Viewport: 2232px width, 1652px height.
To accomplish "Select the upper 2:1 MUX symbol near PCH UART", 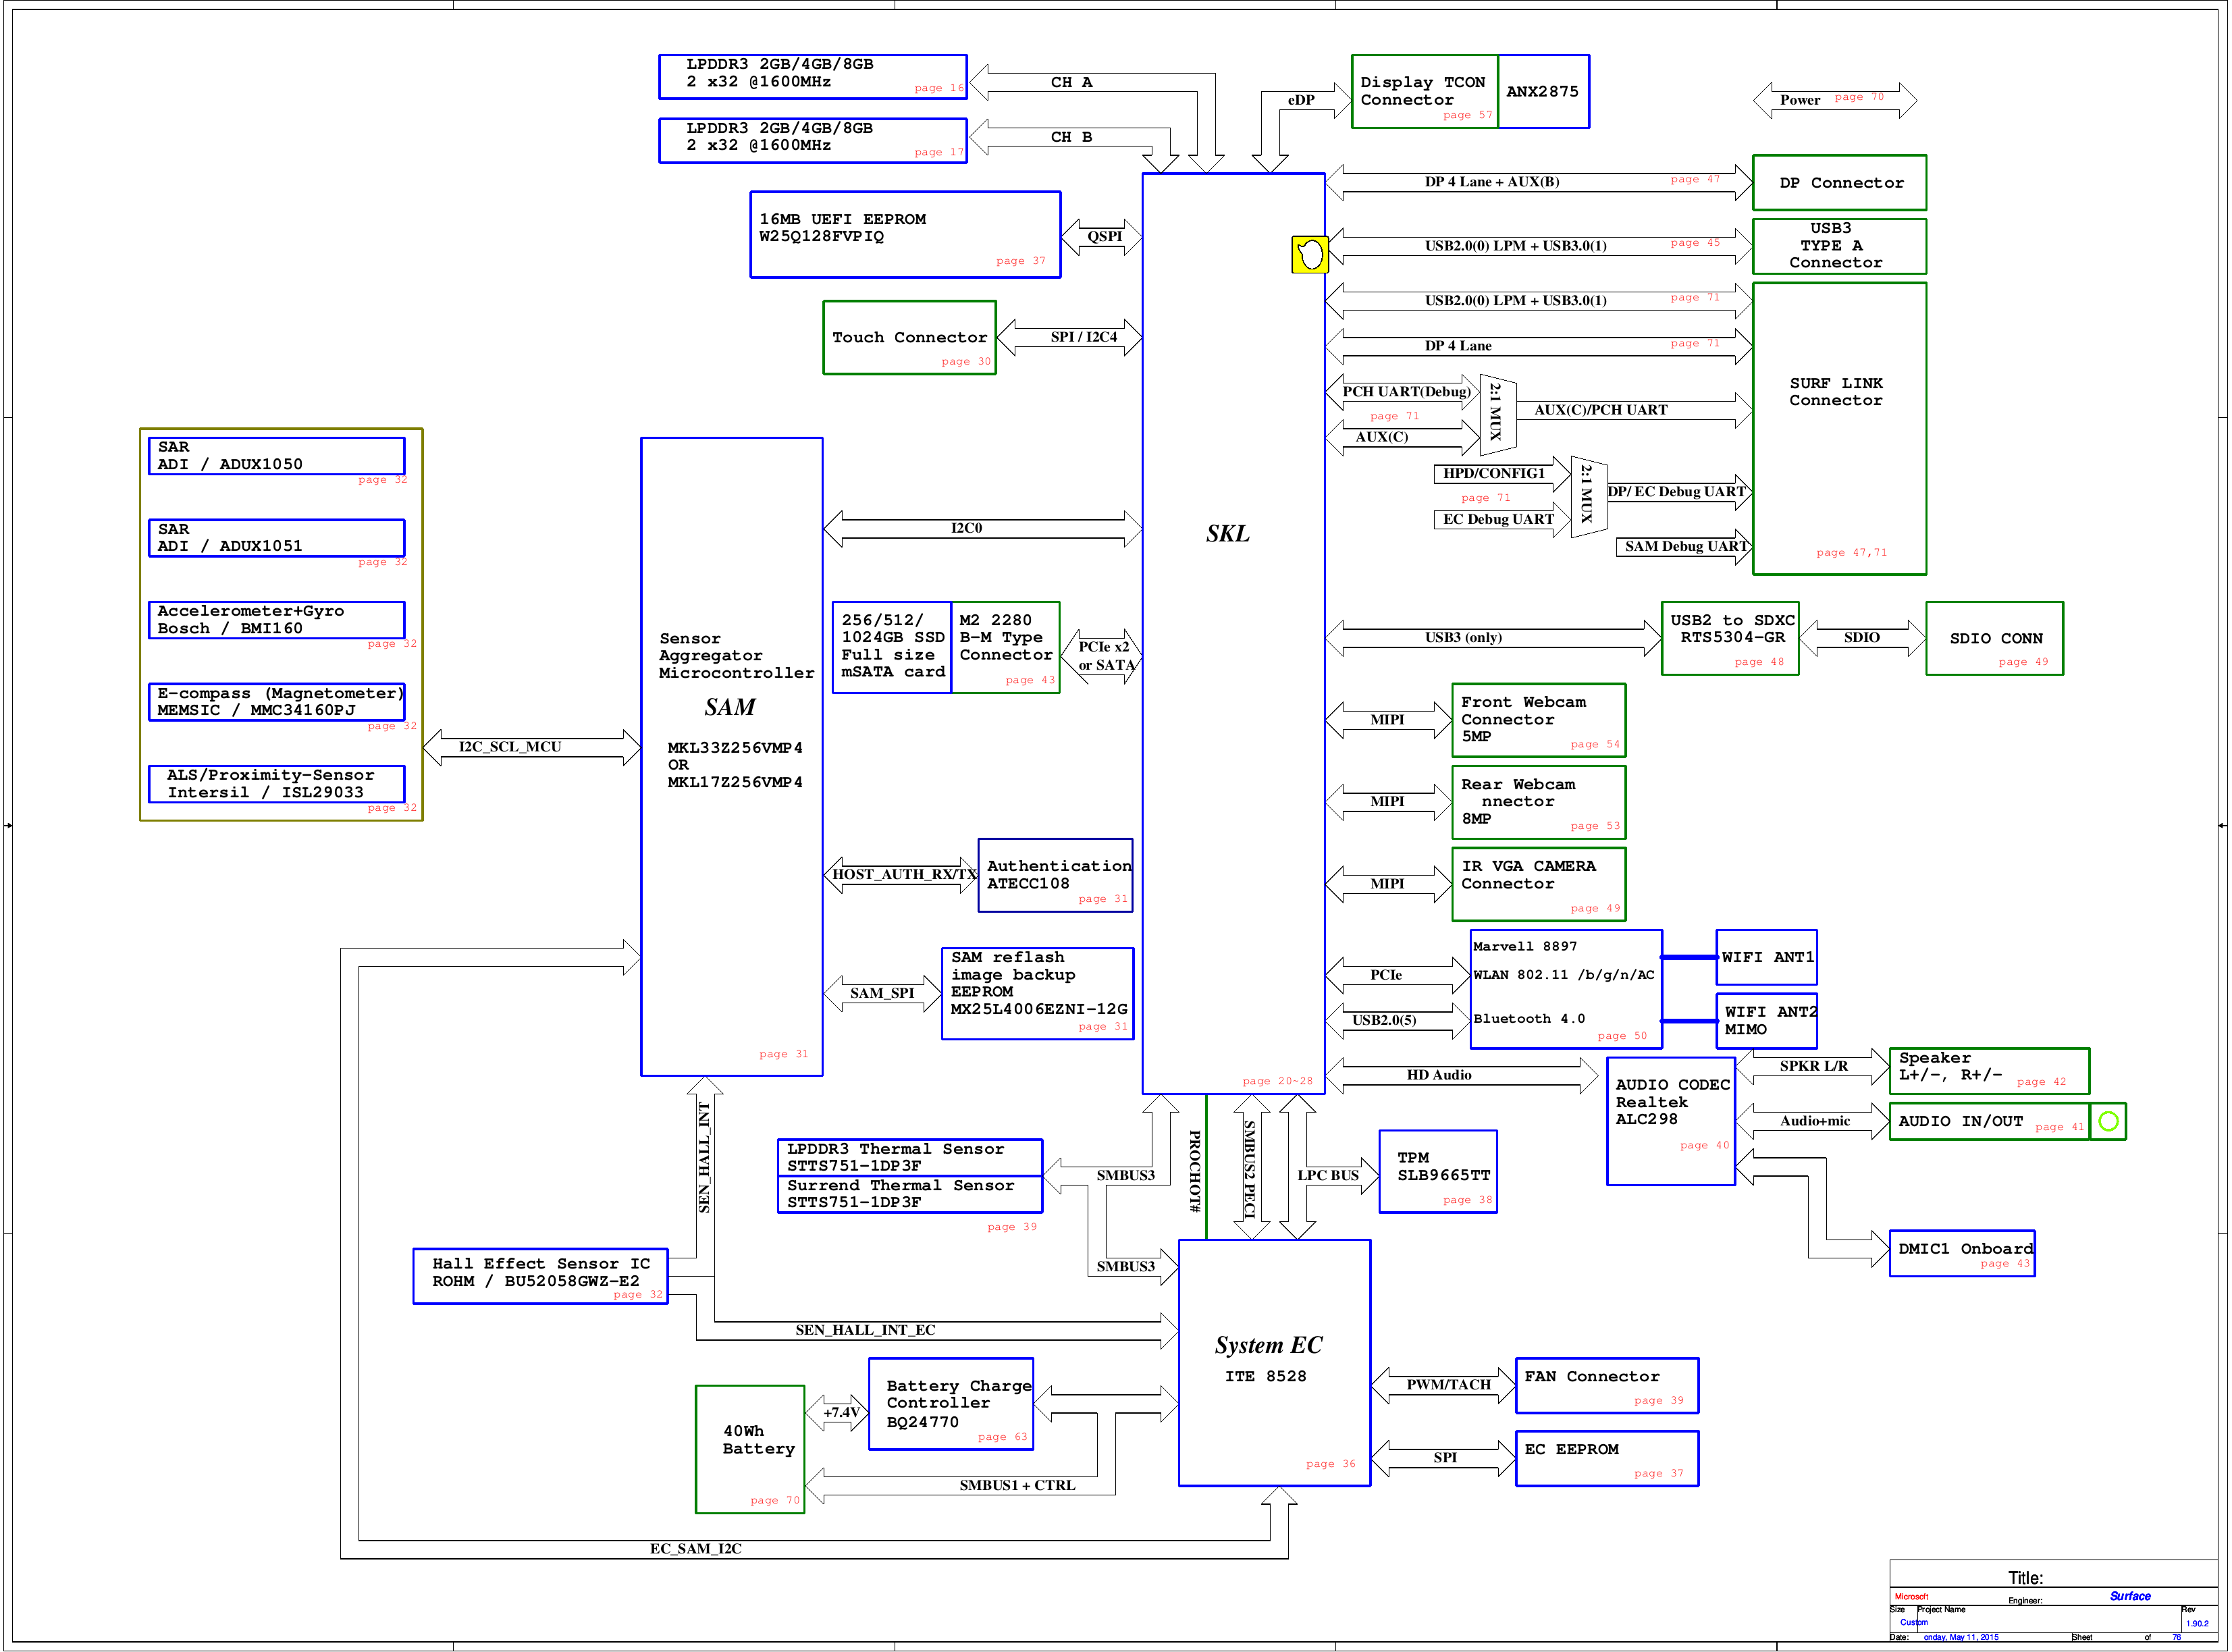I will tap(1497, 414).
